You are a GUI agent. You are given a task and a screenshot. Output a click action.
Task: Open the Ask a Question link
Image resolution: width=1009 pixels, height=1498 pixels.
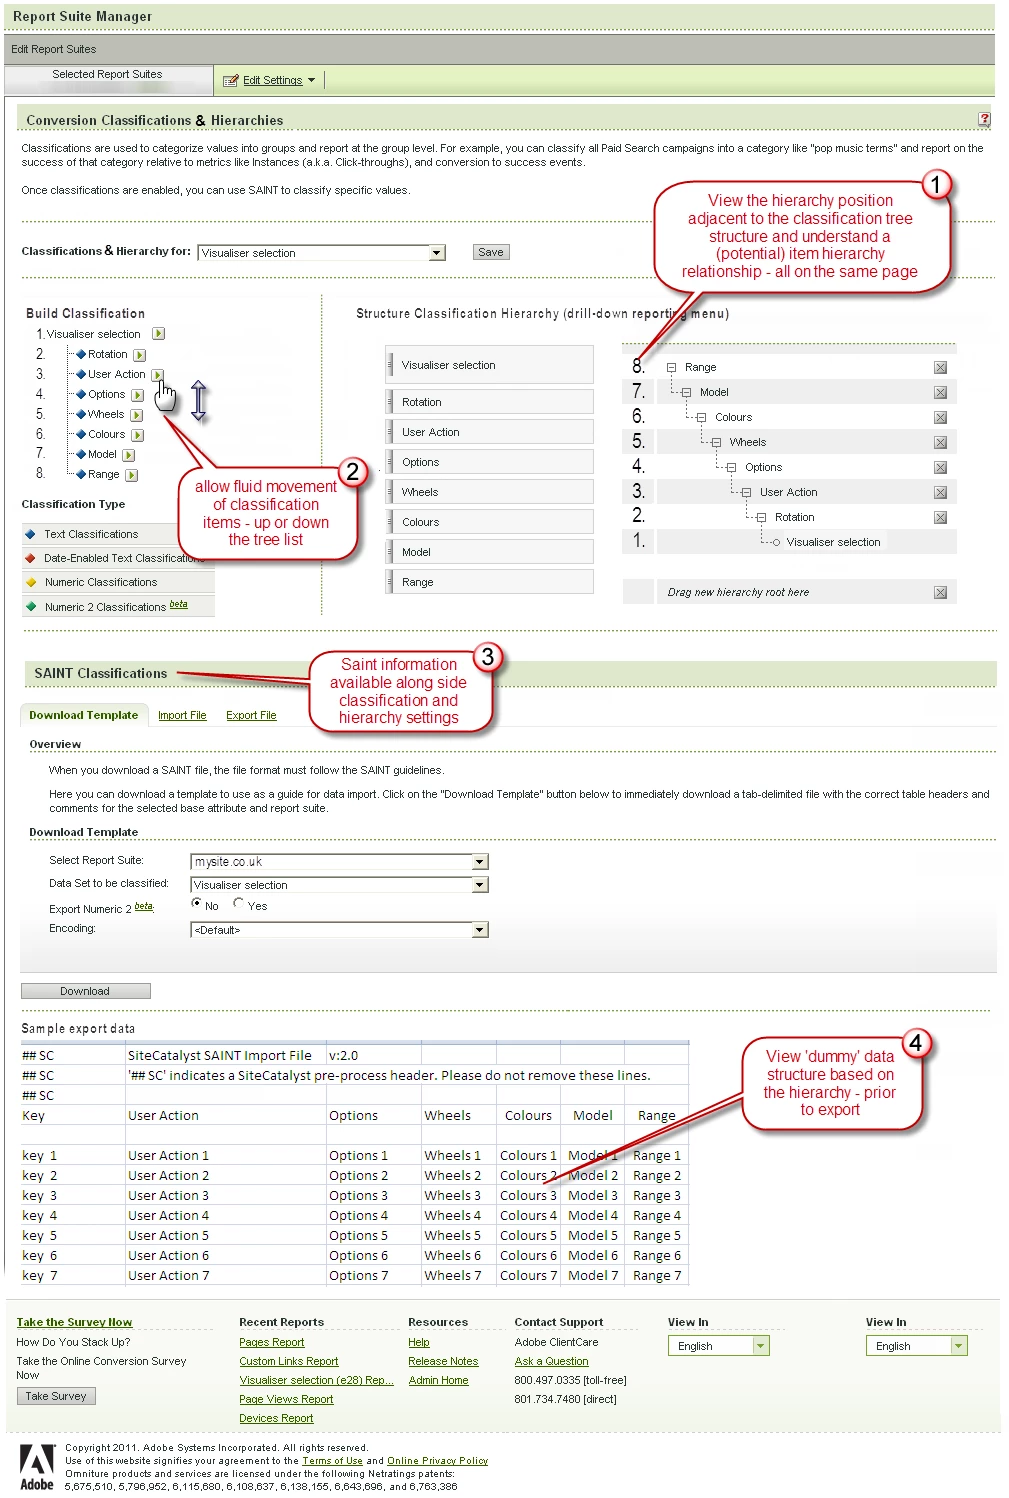click(551, 1362)
